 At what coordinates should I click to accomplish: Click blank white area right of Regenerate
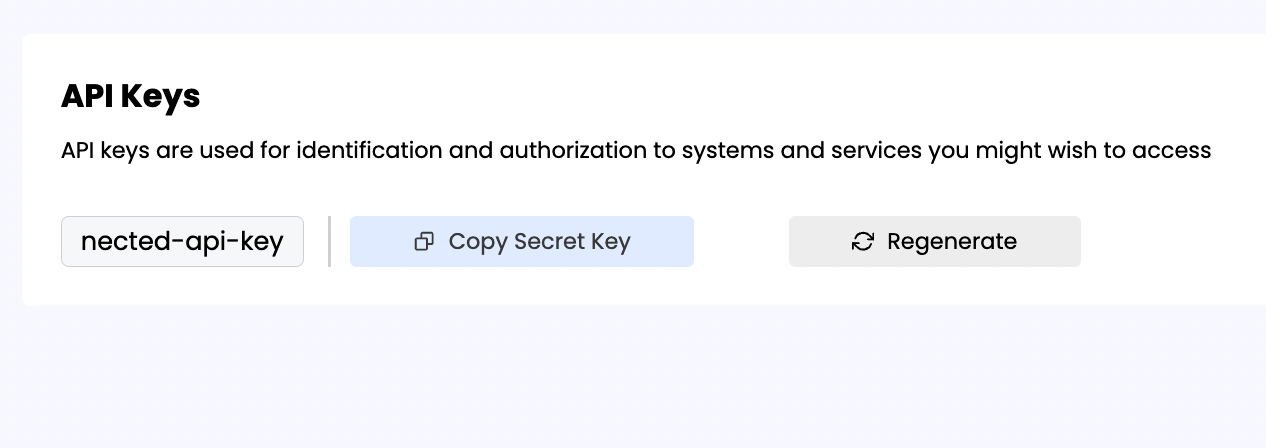(x=1170, y=242)
